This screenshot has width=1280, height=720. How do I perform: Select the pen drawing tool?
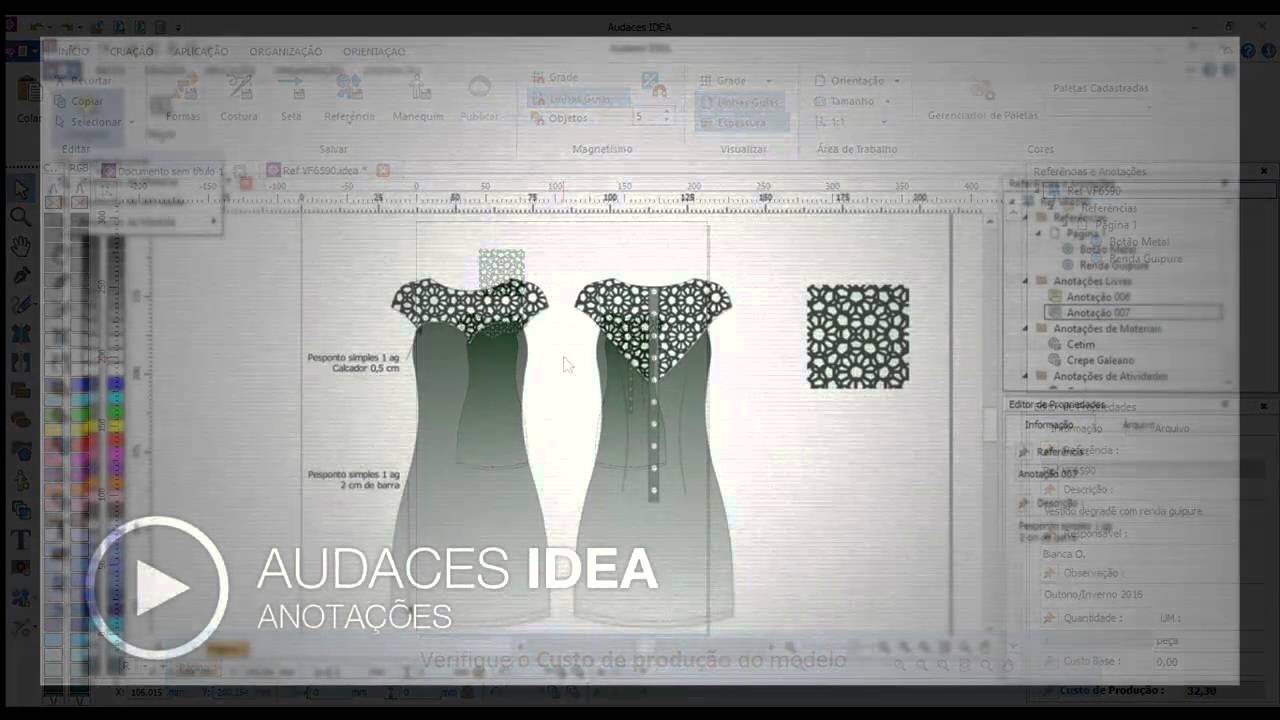[x=21, y=274]
